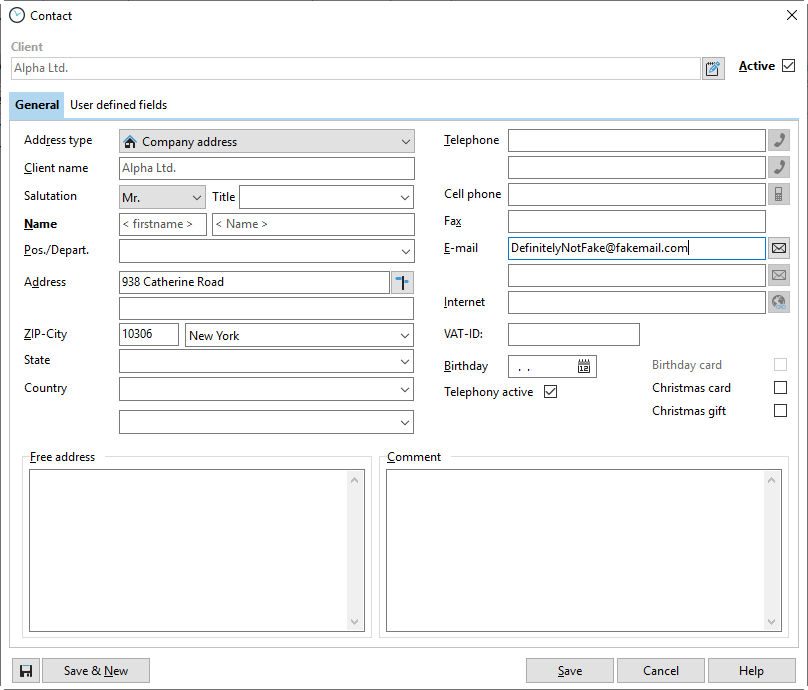The width and height of the screenshot is (808, 690).
Task: Click the floppy disk save icon
Action: [25, 671]
